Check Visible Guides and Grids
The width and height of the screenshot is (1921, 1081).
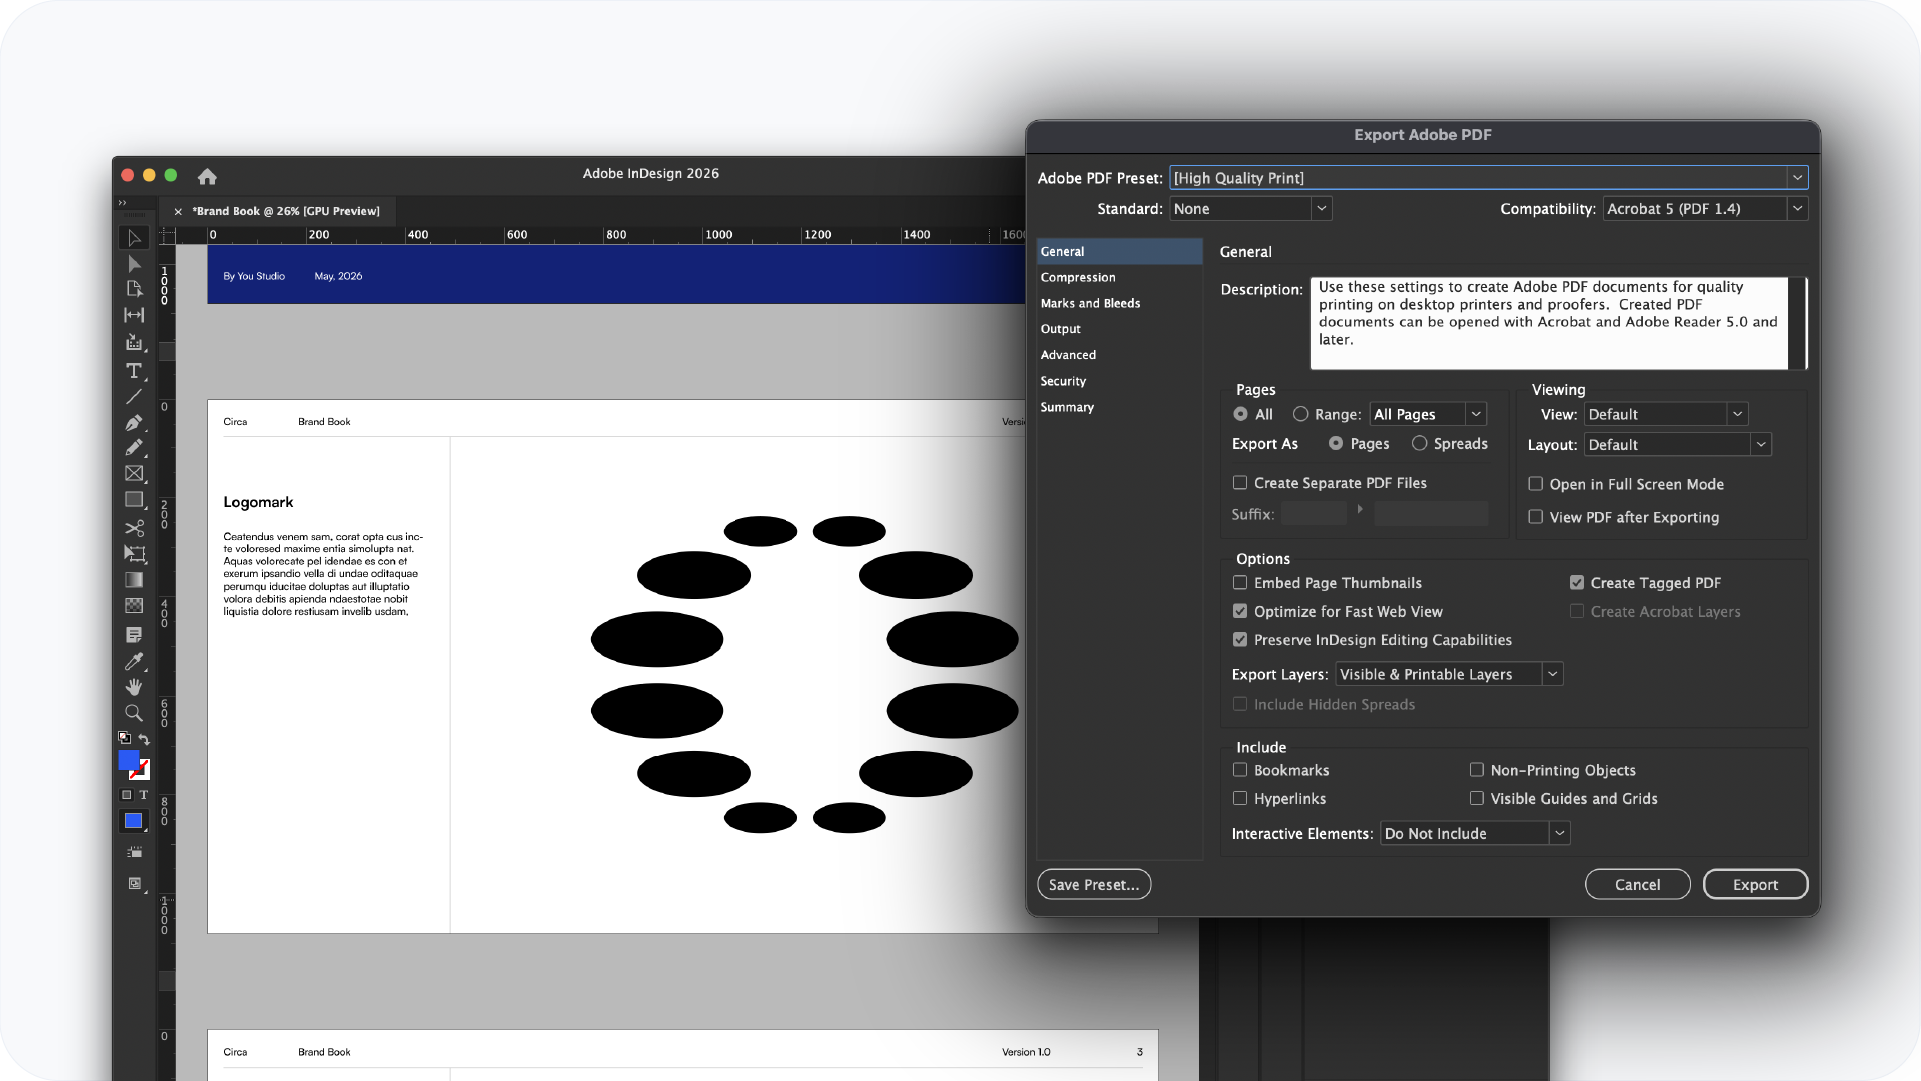pyautogui.click(x=1476, y=798)
